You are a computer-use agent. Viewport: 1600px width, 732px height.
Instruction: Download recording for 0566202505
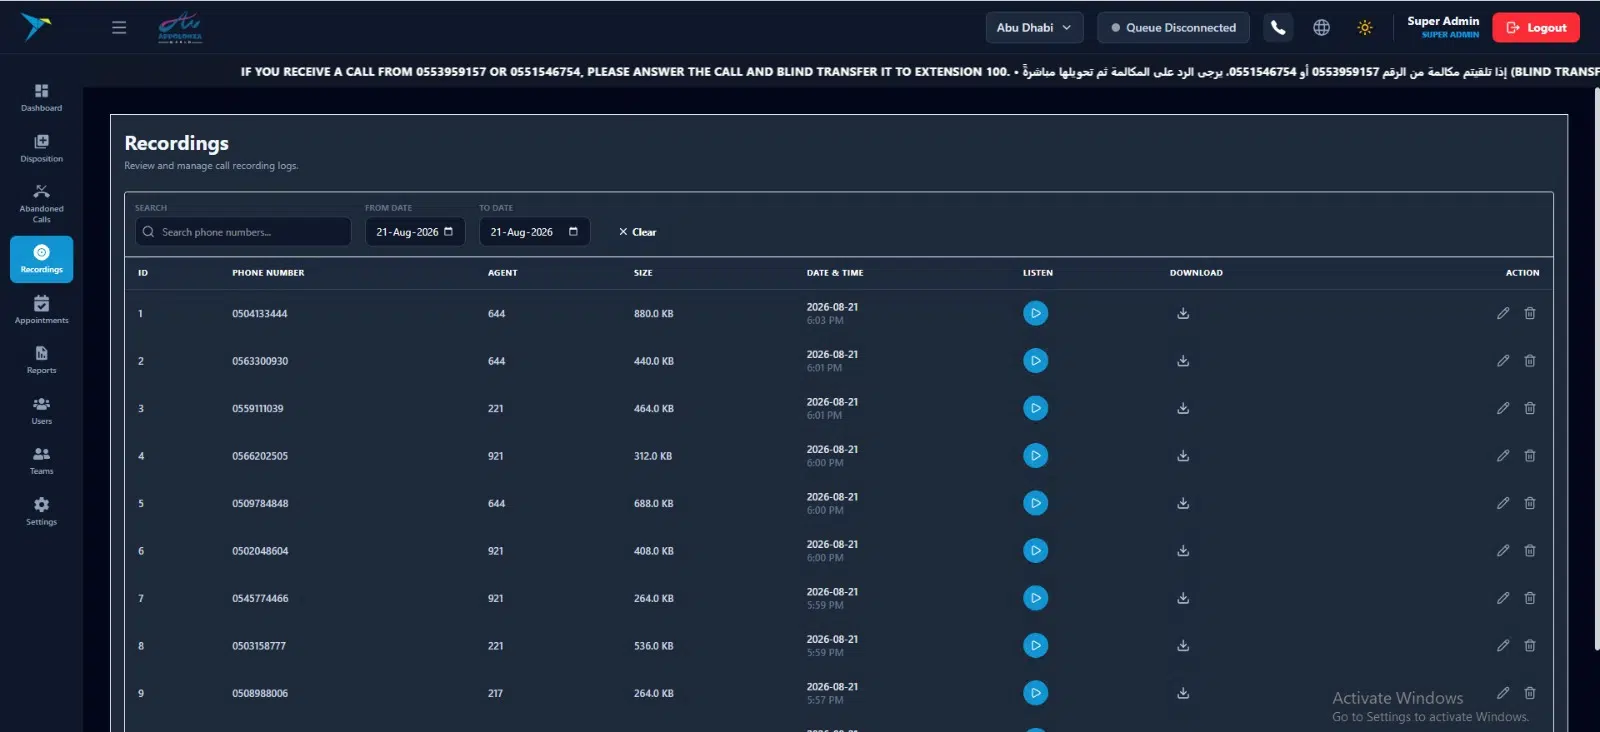(x=1183, y=455)
